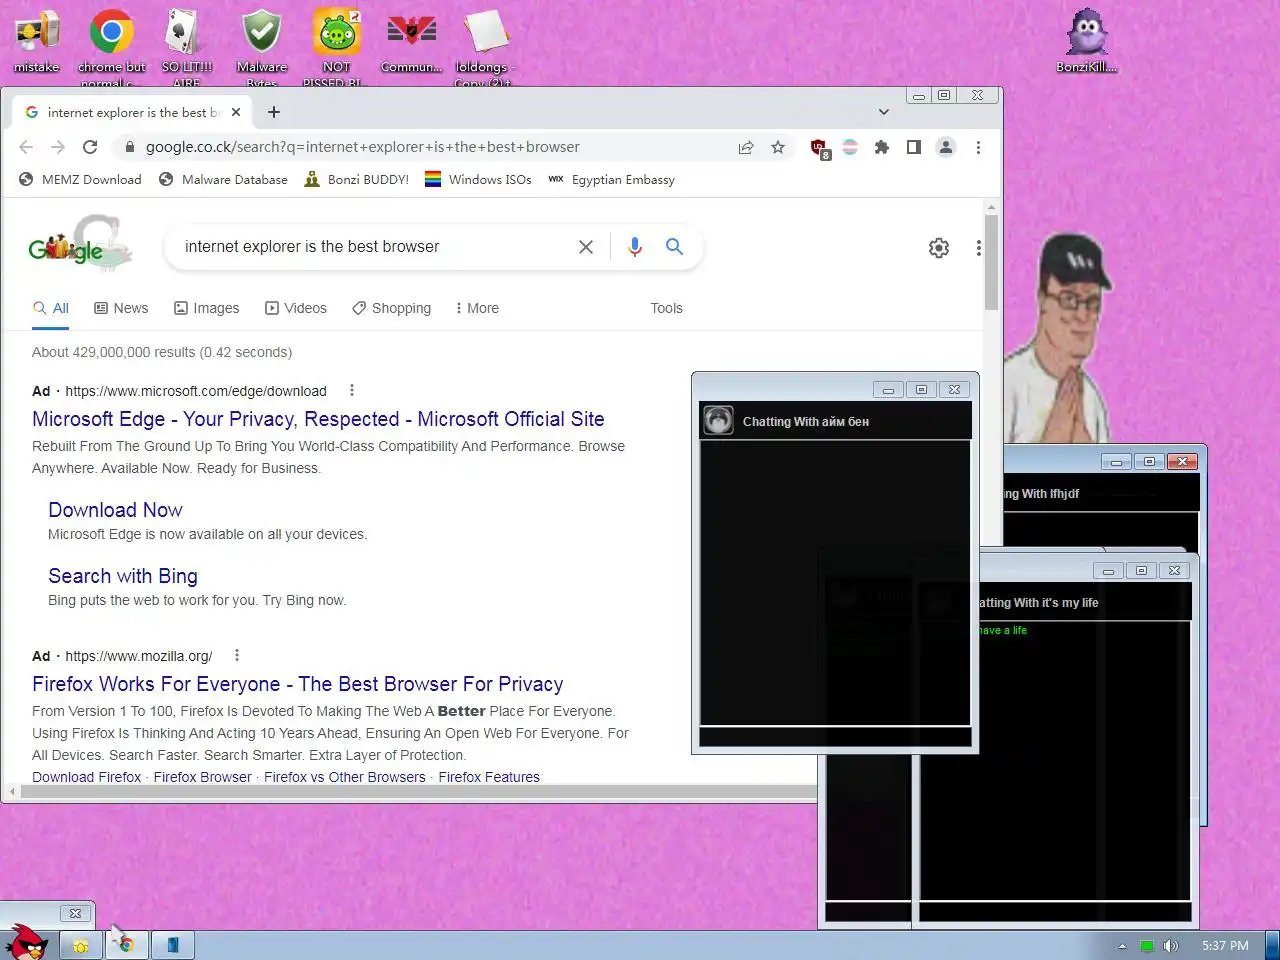This screenshot has height=960, width=1280.
Task: Open the Windows ISOs bookmark
Action: (478, 180)
